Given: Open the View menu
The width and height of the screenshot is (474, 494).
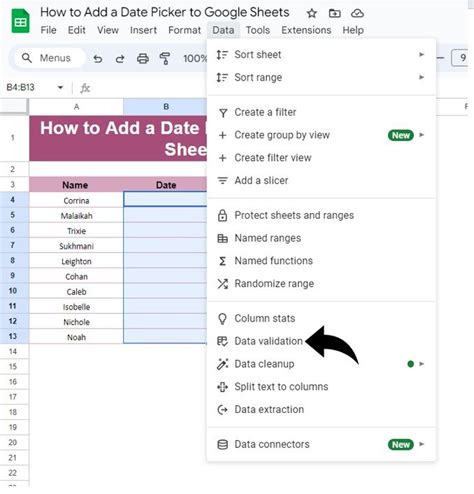Looking at the screenshot, I should coord(108,30).
